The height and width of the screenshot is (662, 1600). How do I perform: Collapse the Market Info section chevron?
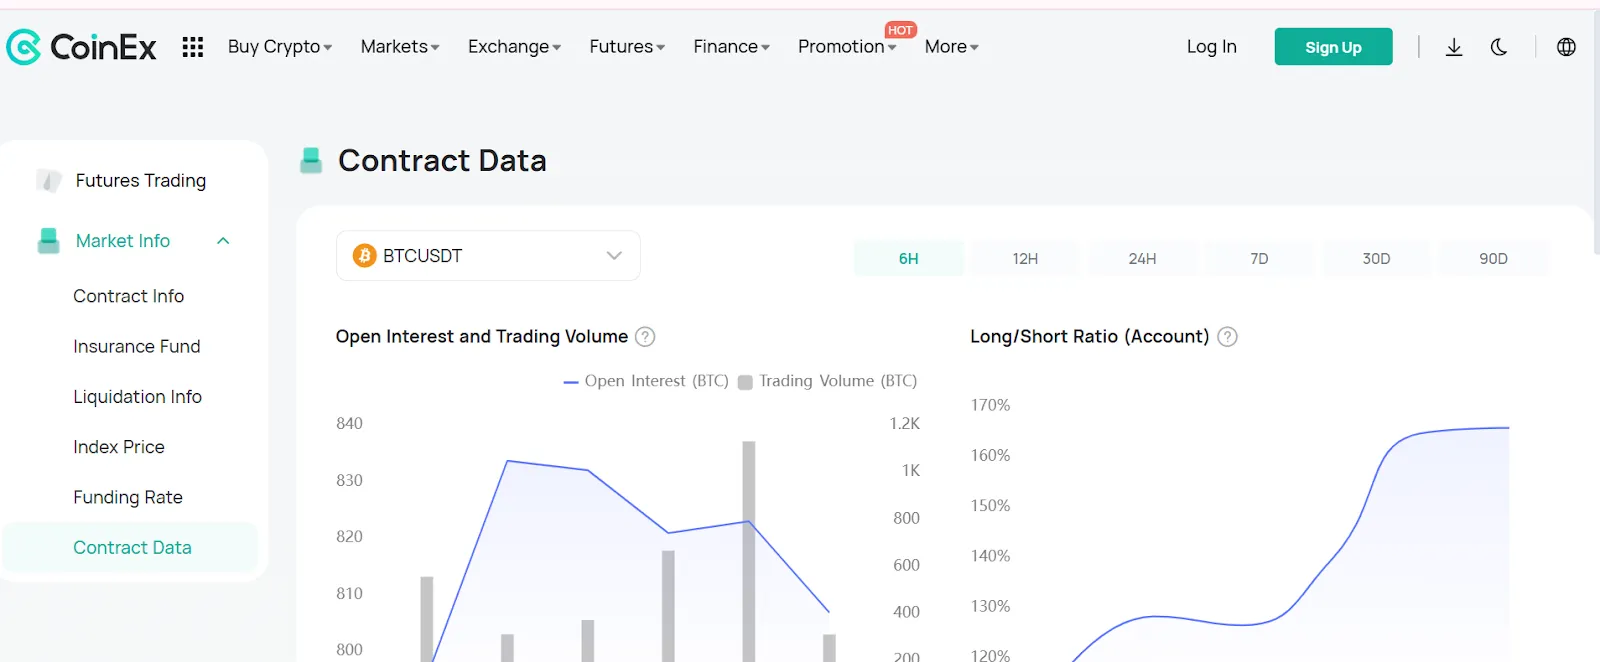point(223,241)
